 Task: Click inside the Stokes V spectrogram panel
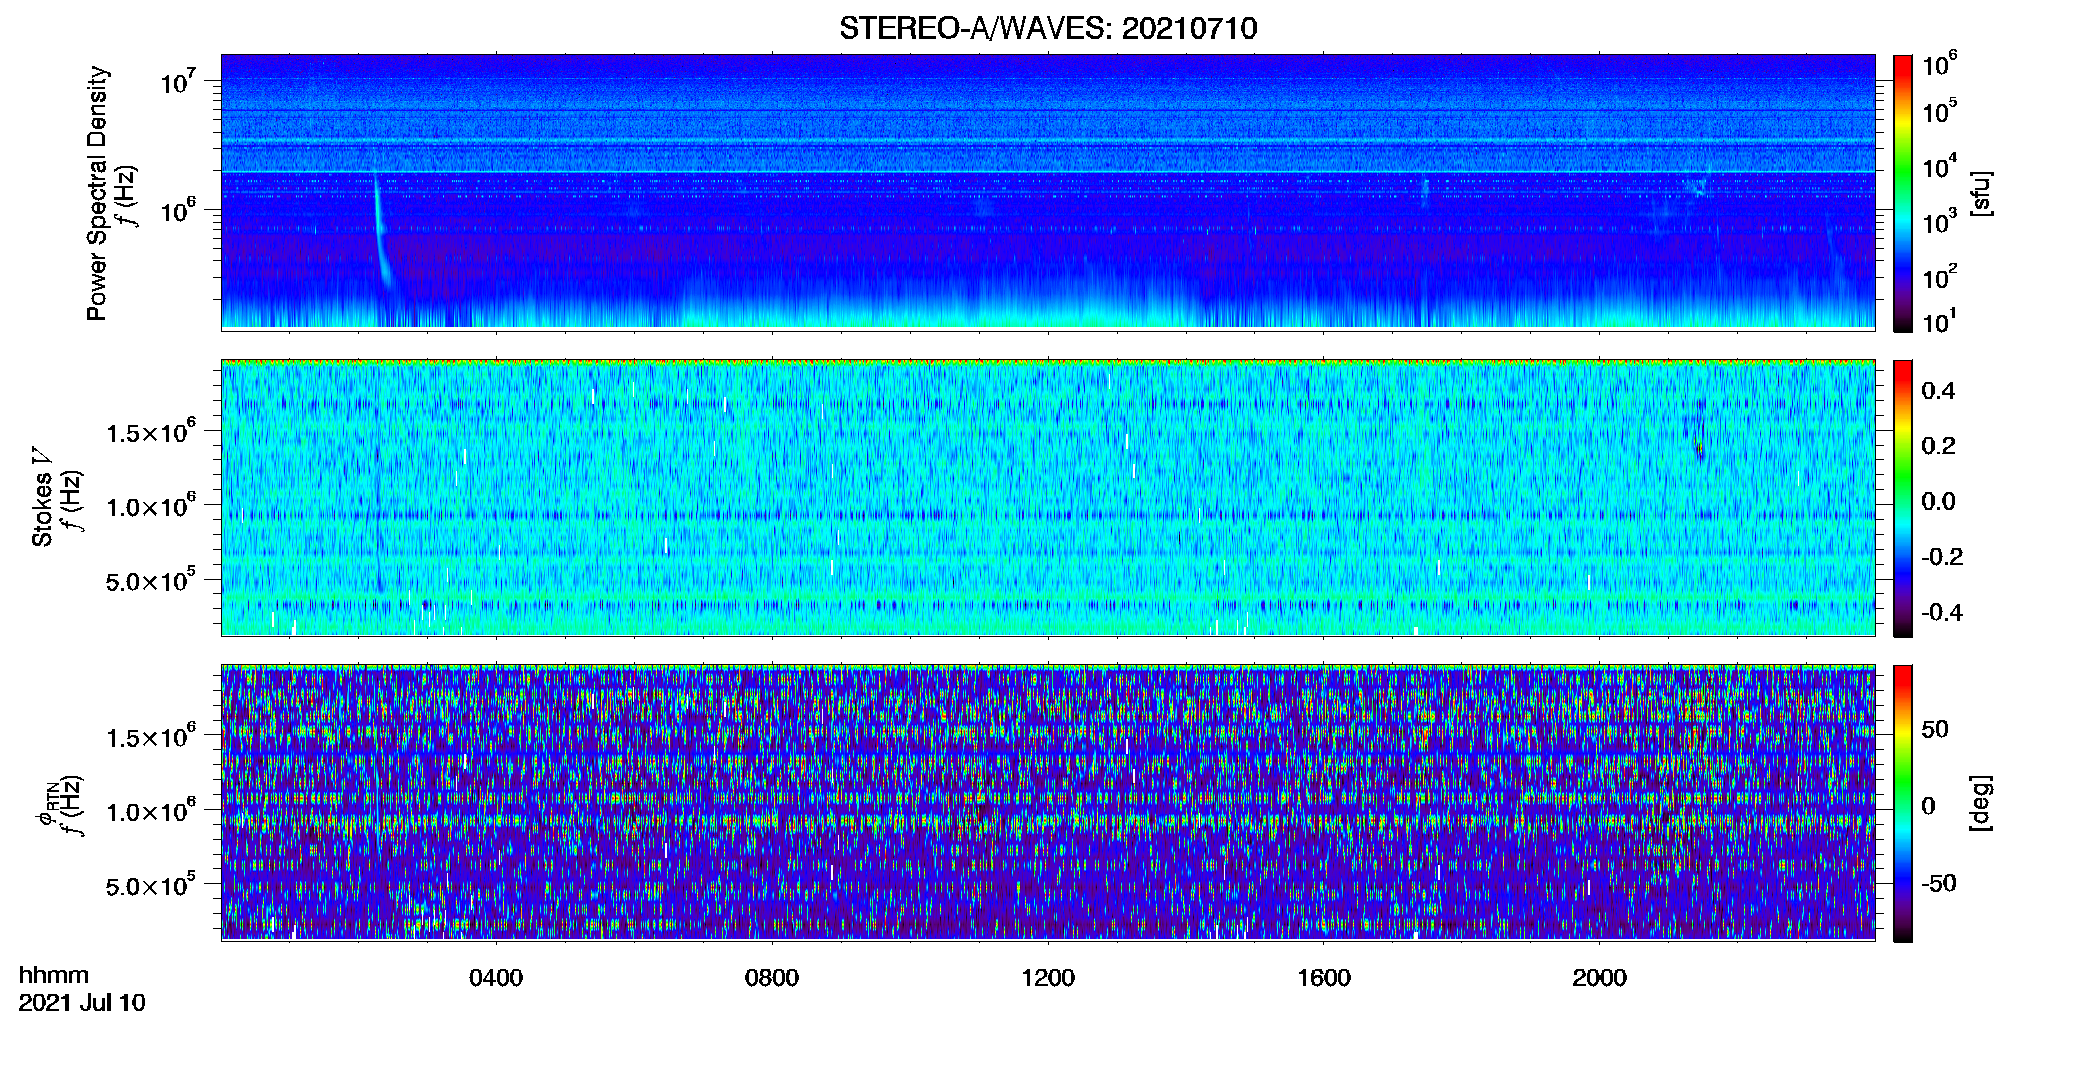pos(1048,498)
